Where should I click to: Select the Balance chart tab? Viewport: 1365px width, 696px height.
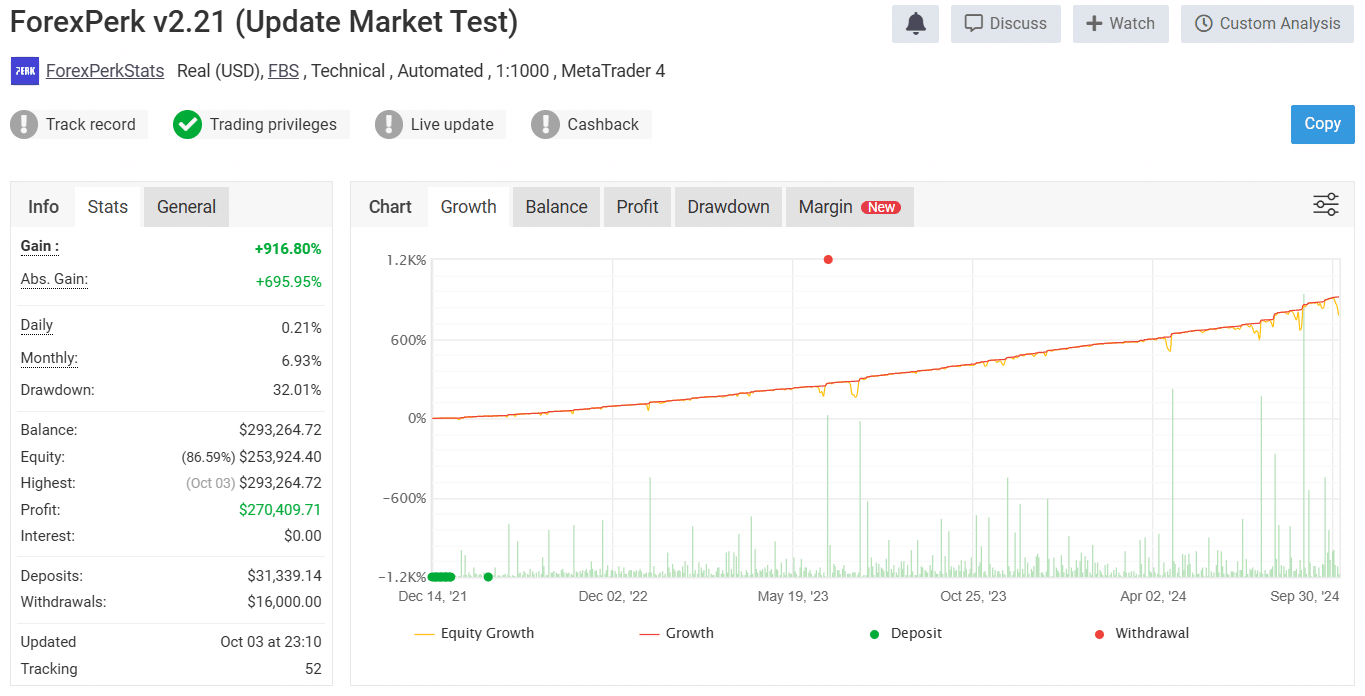556,207
